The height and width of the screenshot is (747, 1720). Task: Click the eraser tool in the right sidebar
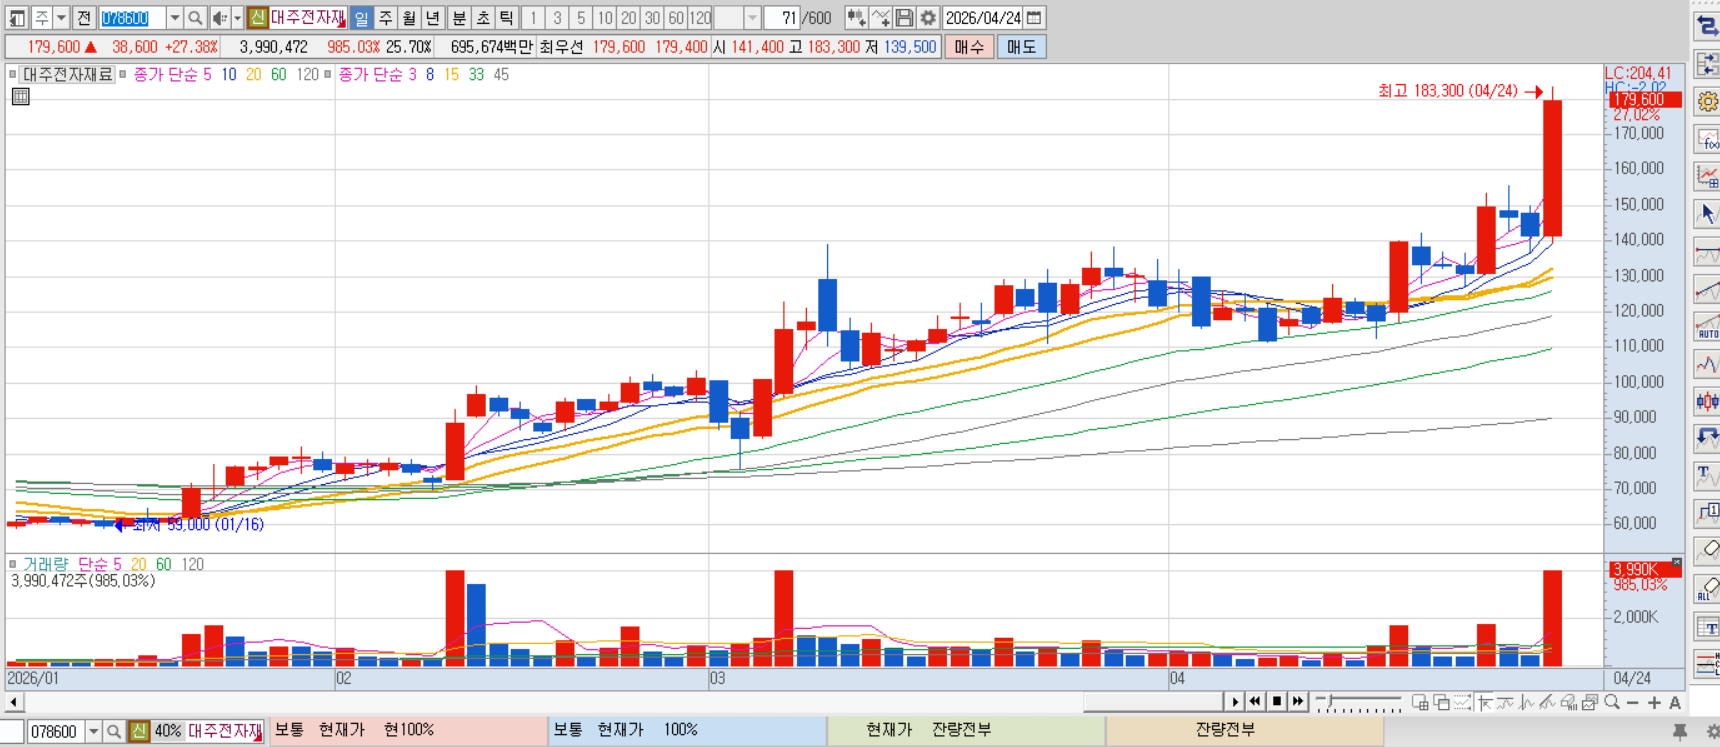pyautogui.click(x=1707, y=551)
